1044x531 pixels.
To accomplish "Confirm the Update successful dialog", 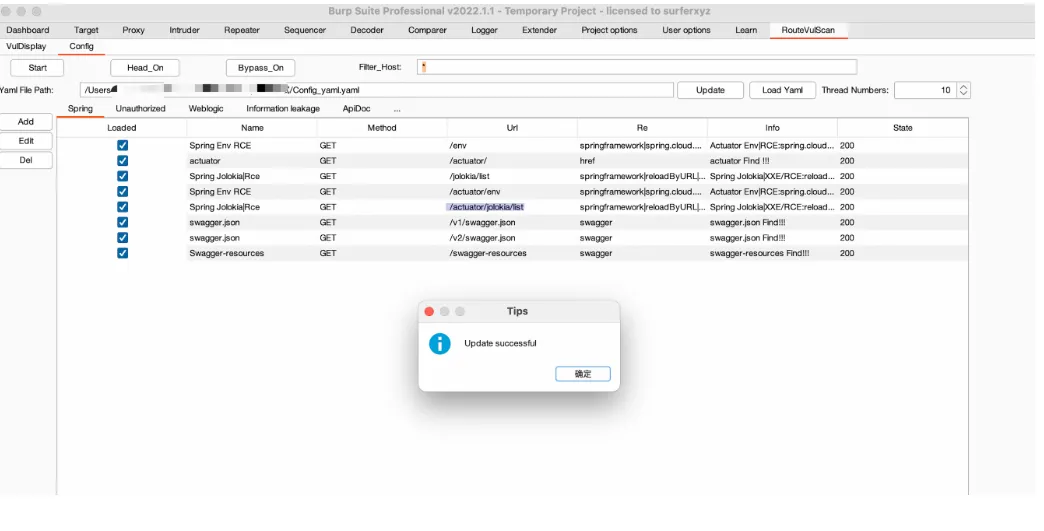I will 583,374.
